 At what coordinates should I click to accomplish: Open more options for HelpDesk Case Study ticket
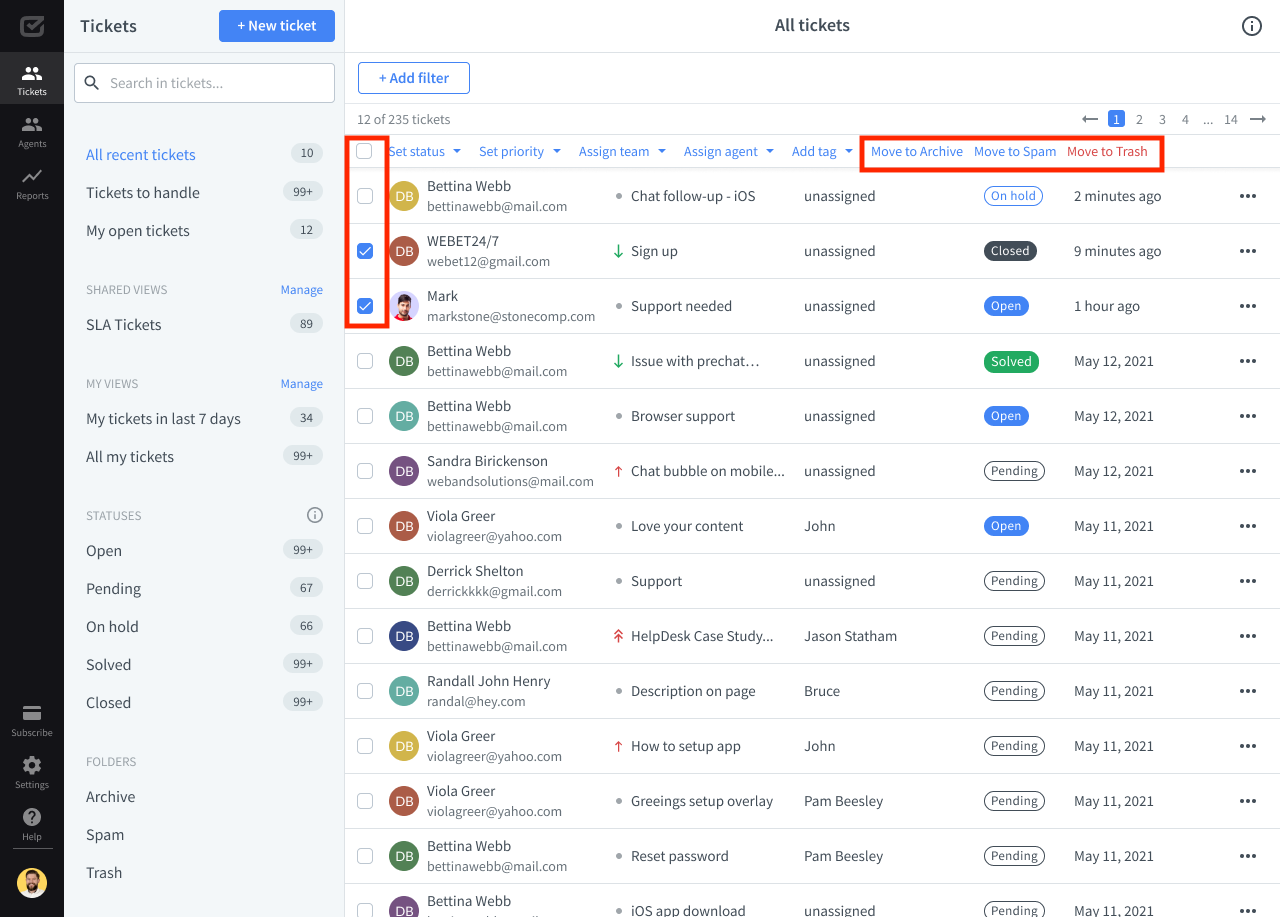pos(1248,636)
